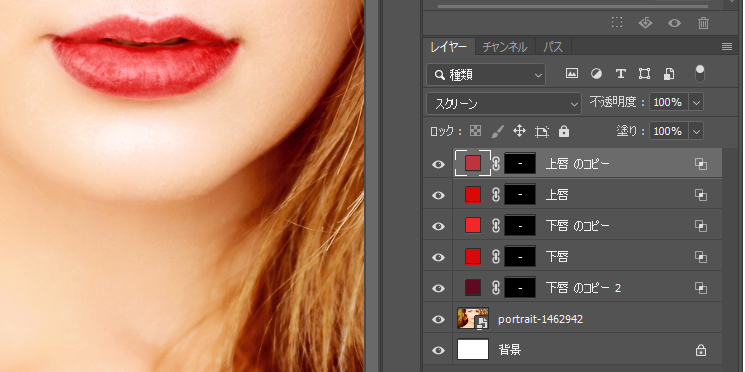Click blending options icon on 上唇 のコピー
The height and width of the screenshot is (372, 745).
pyautogui.click(x=701, y=164)
